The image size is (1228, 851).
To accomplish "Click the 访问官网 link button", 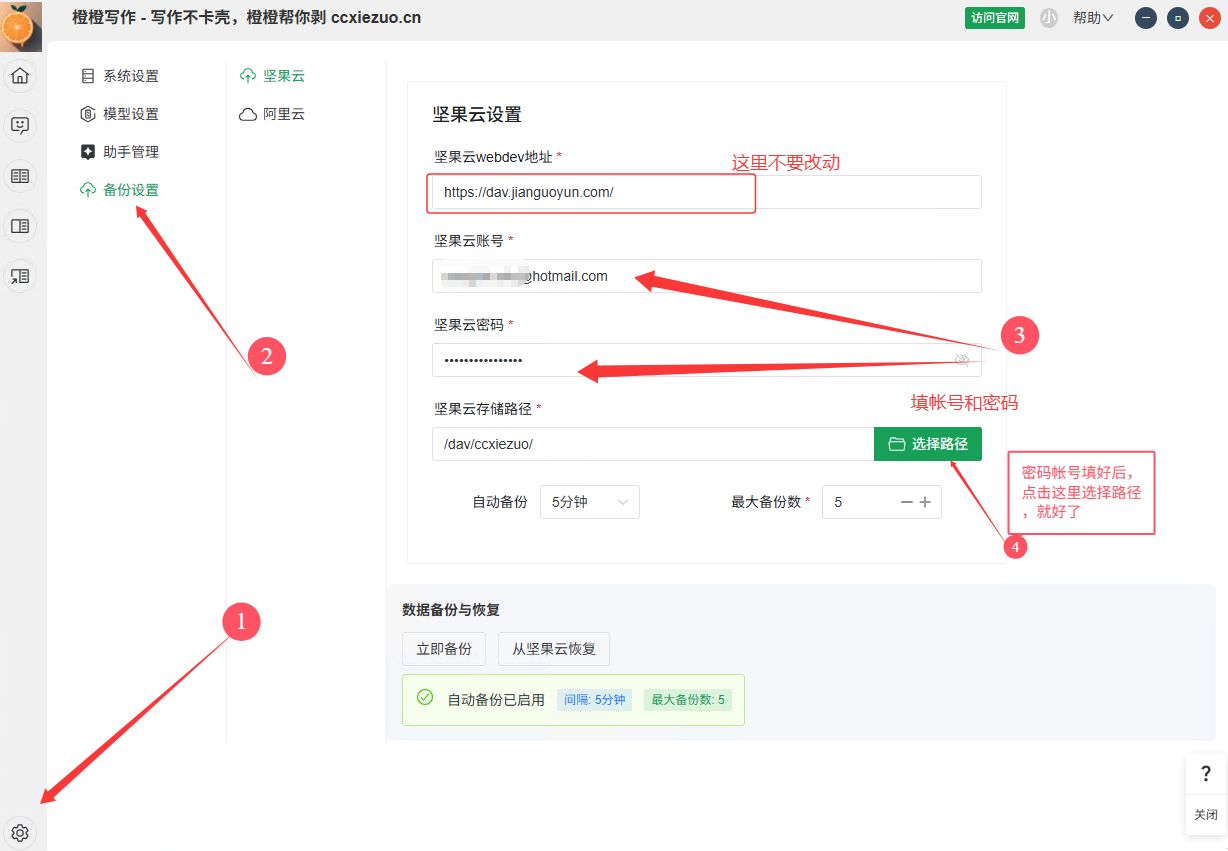I will [x=994, y=18].
